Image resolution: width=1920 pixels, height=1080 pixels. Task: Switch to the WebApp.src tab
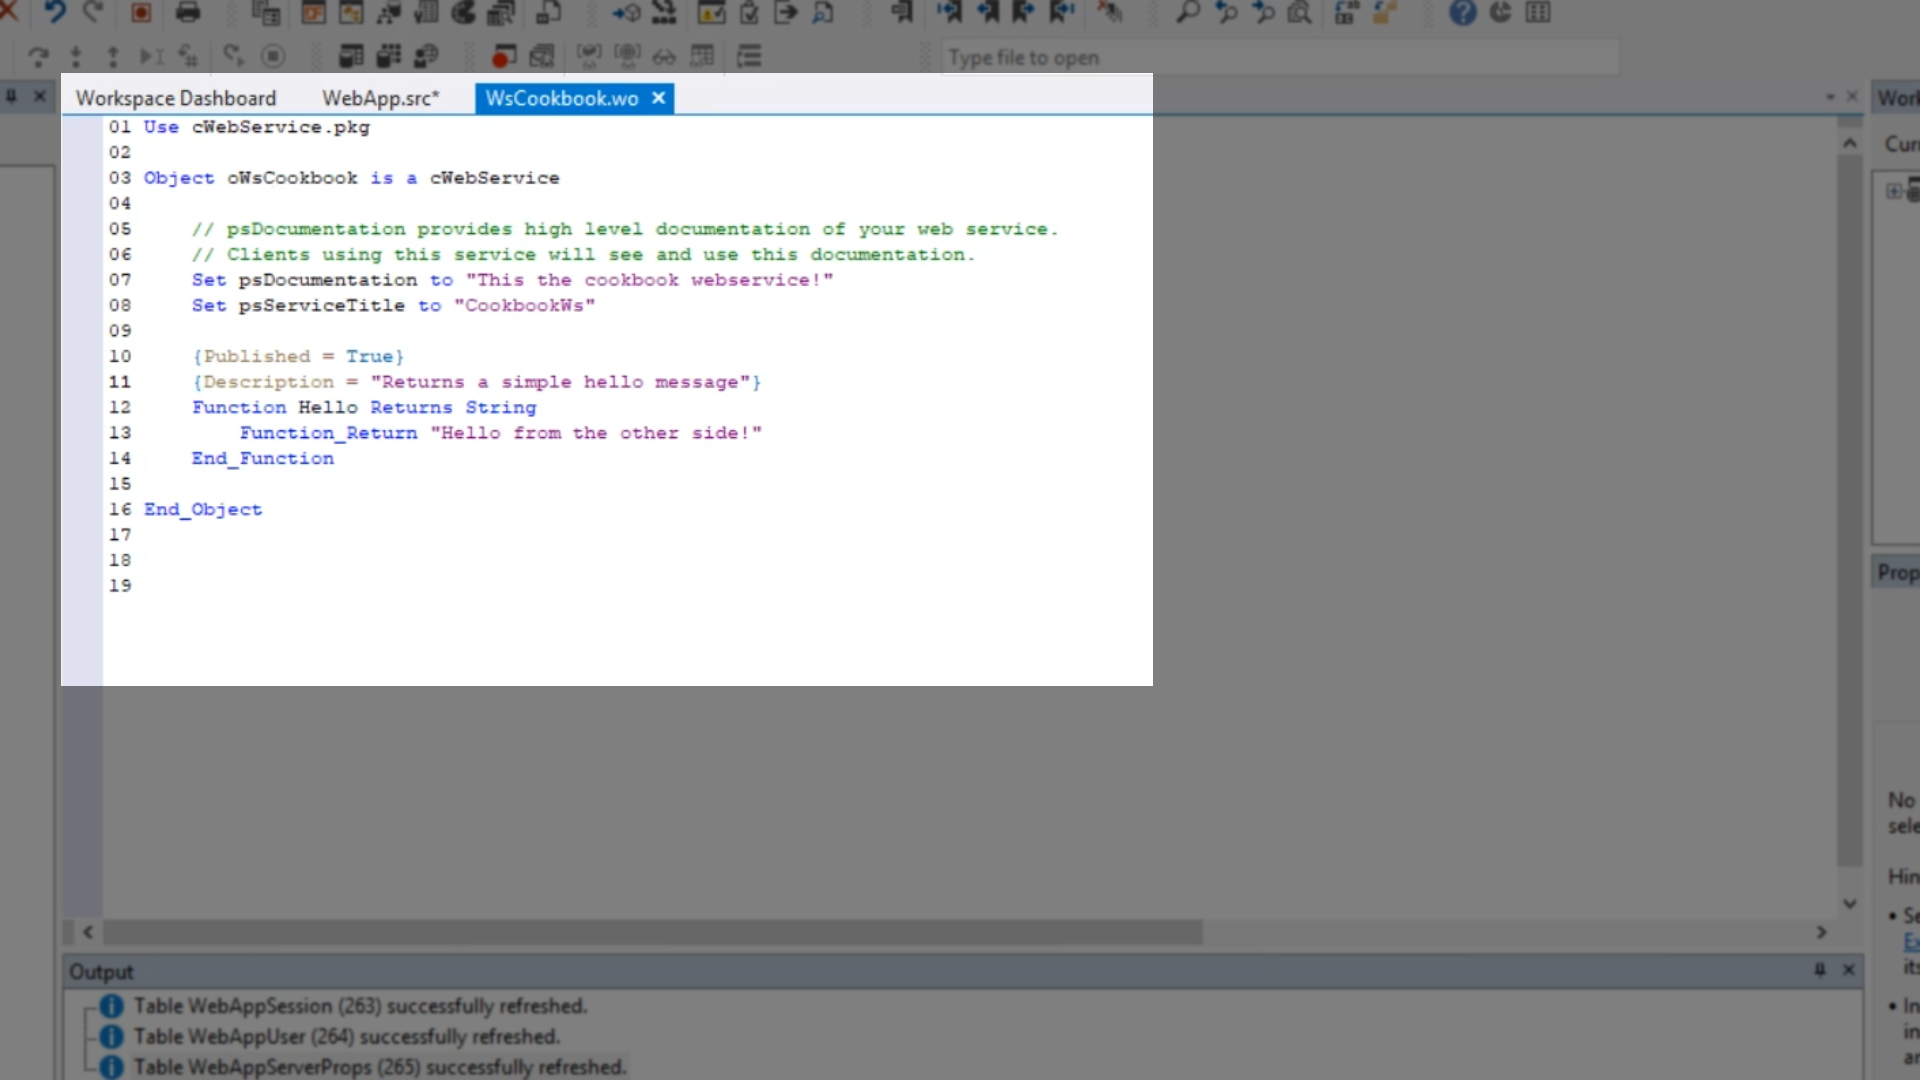380,98
